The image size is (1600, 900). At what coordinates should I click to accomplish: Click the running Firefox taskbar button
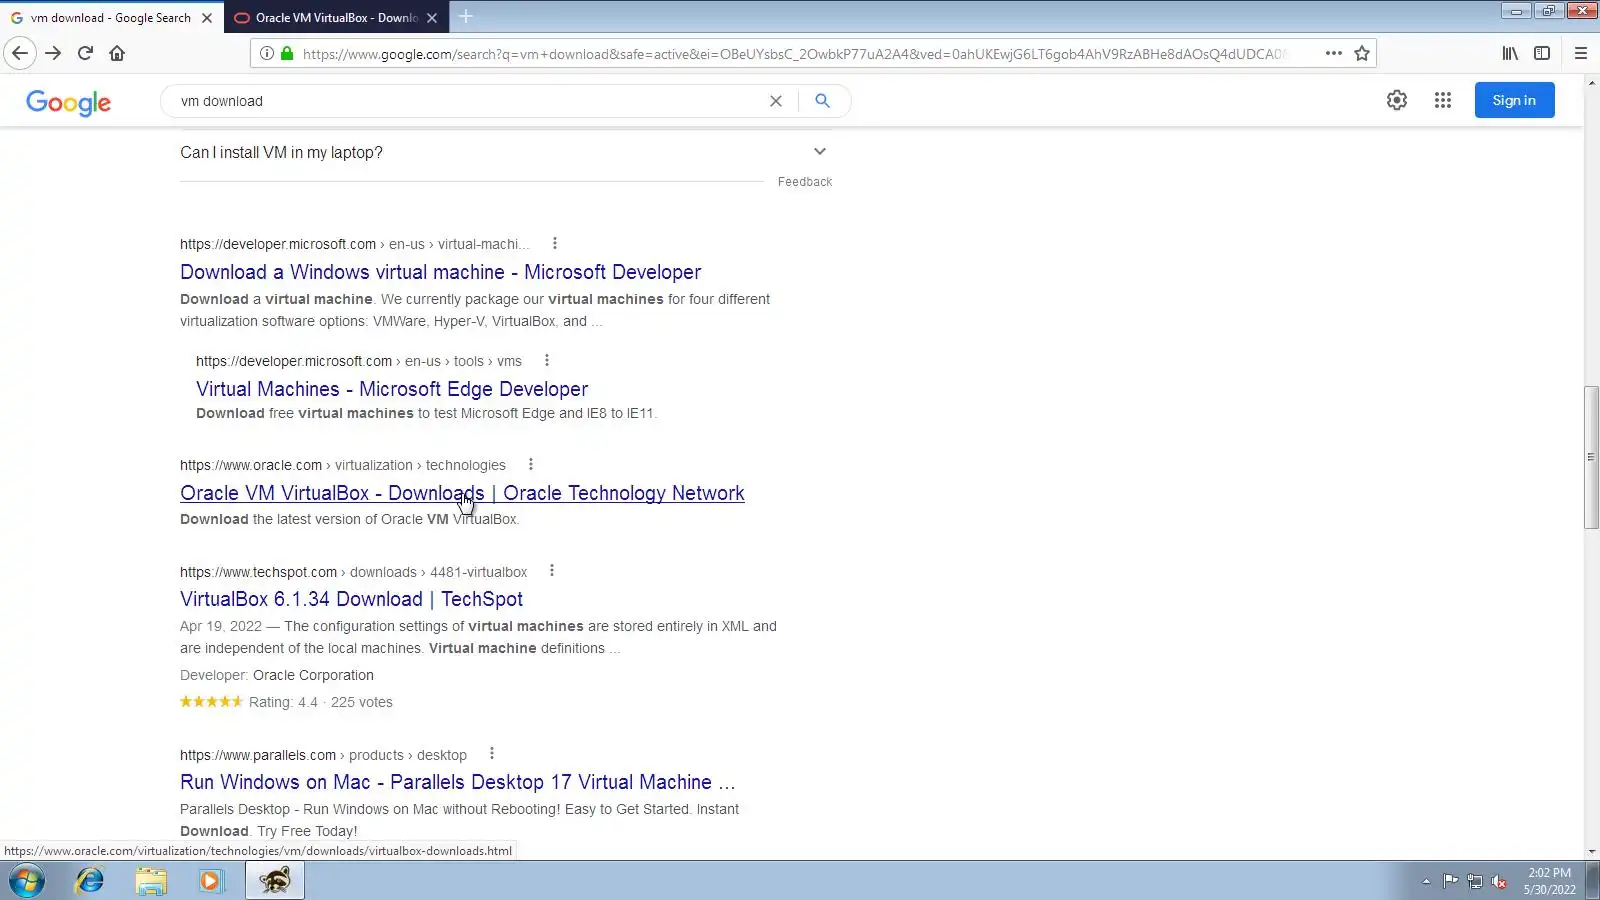tap(275, 881)
